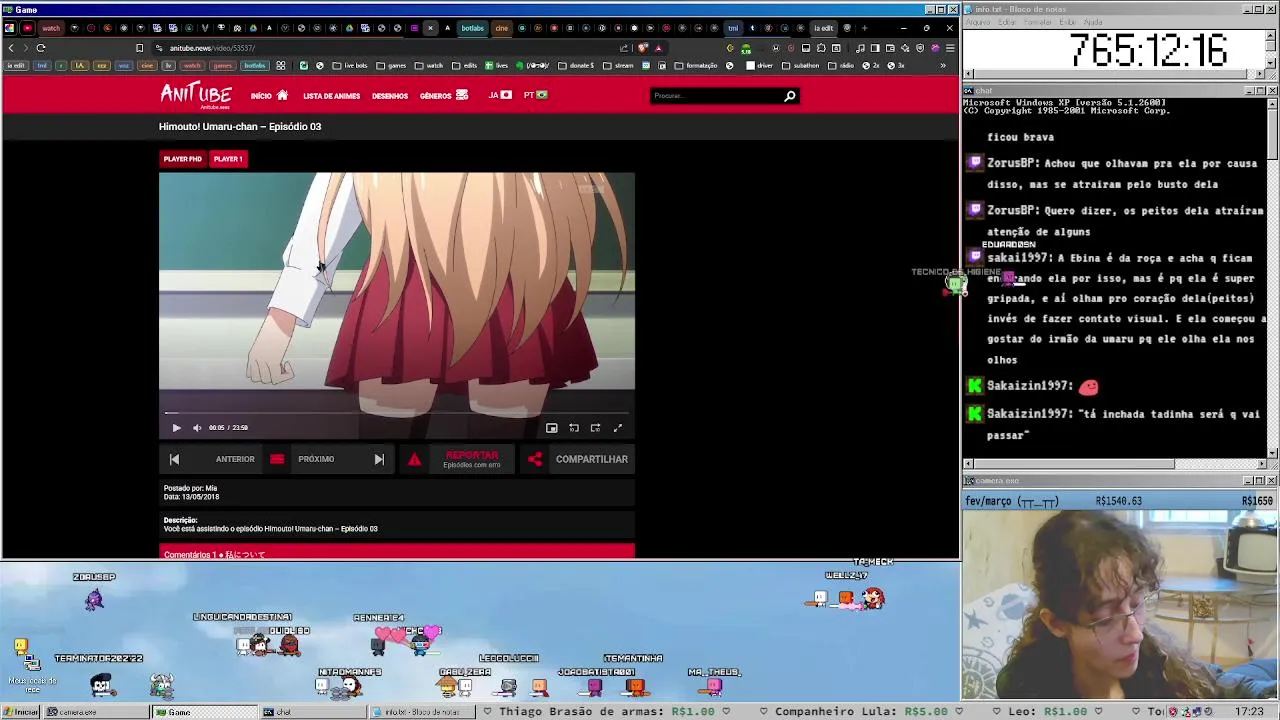Click the share page icon in address bar
Screen dimensions: 1280x720
point(624,48)
